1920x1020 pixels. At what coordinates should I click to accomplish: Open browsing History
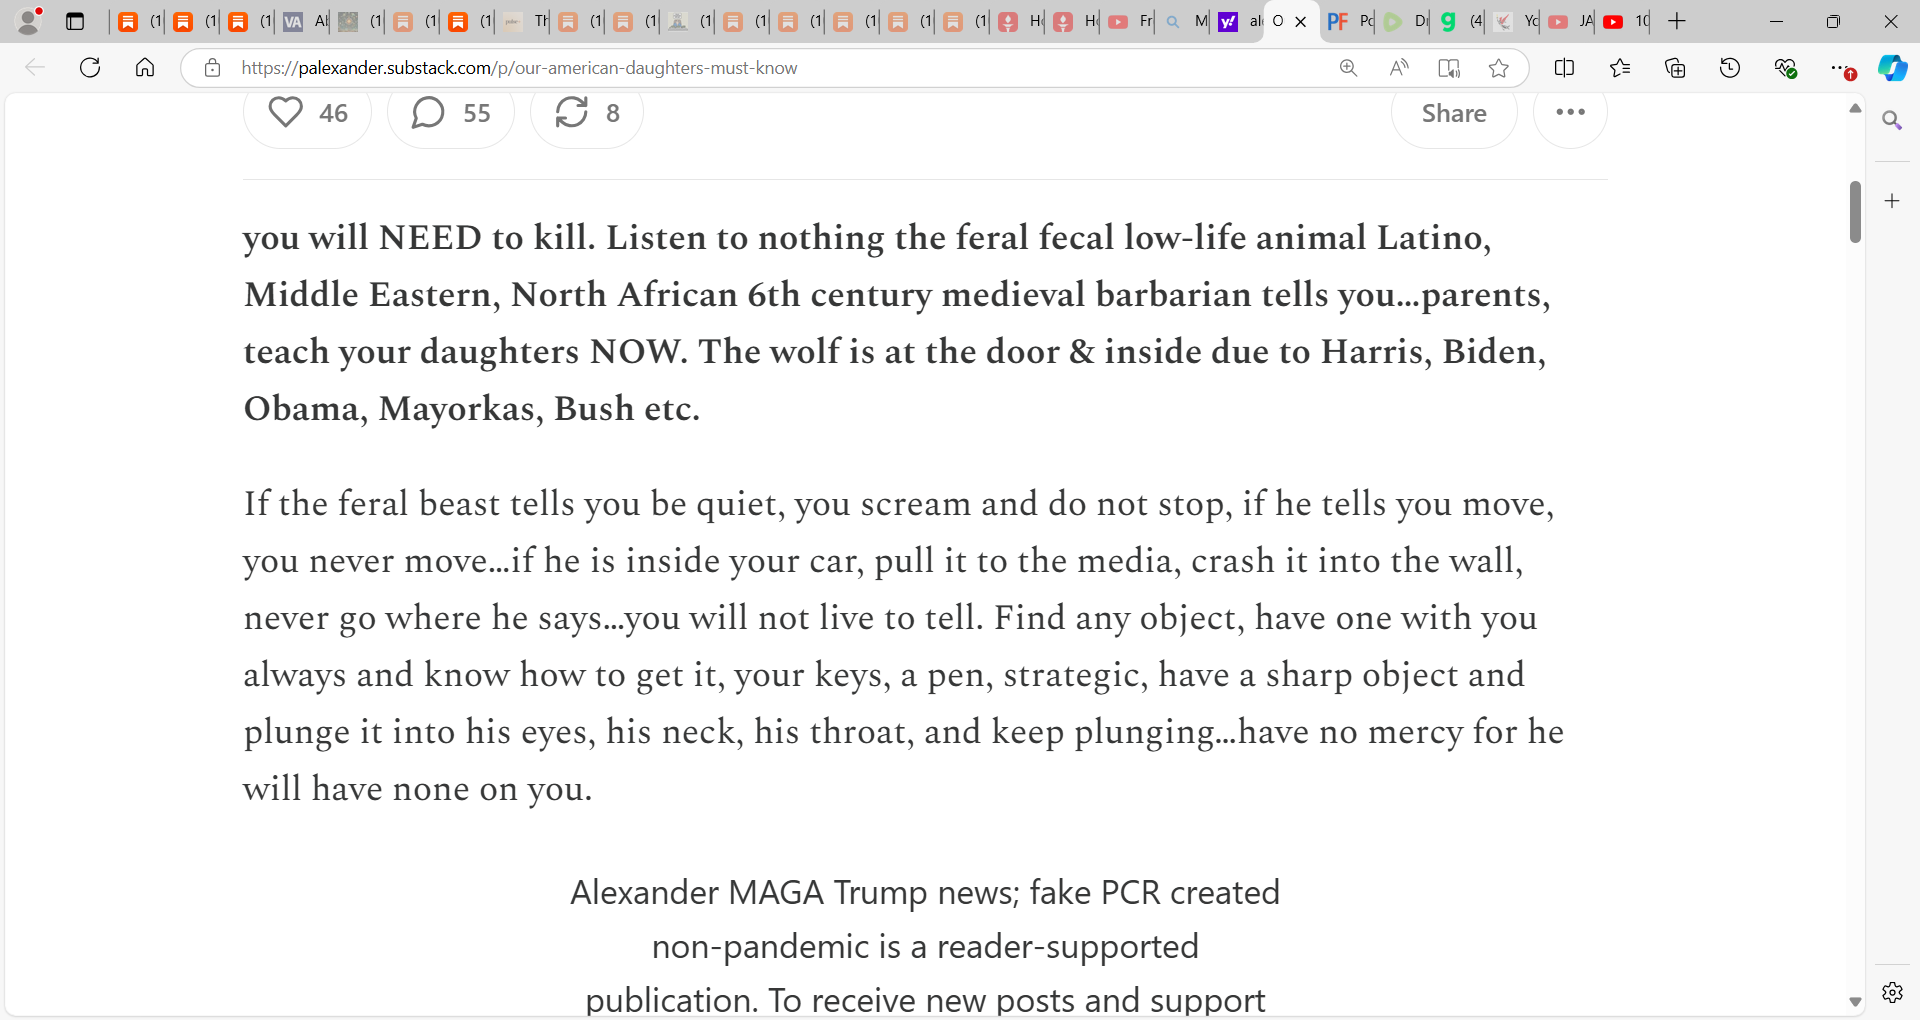click(x=1730, y=68)
